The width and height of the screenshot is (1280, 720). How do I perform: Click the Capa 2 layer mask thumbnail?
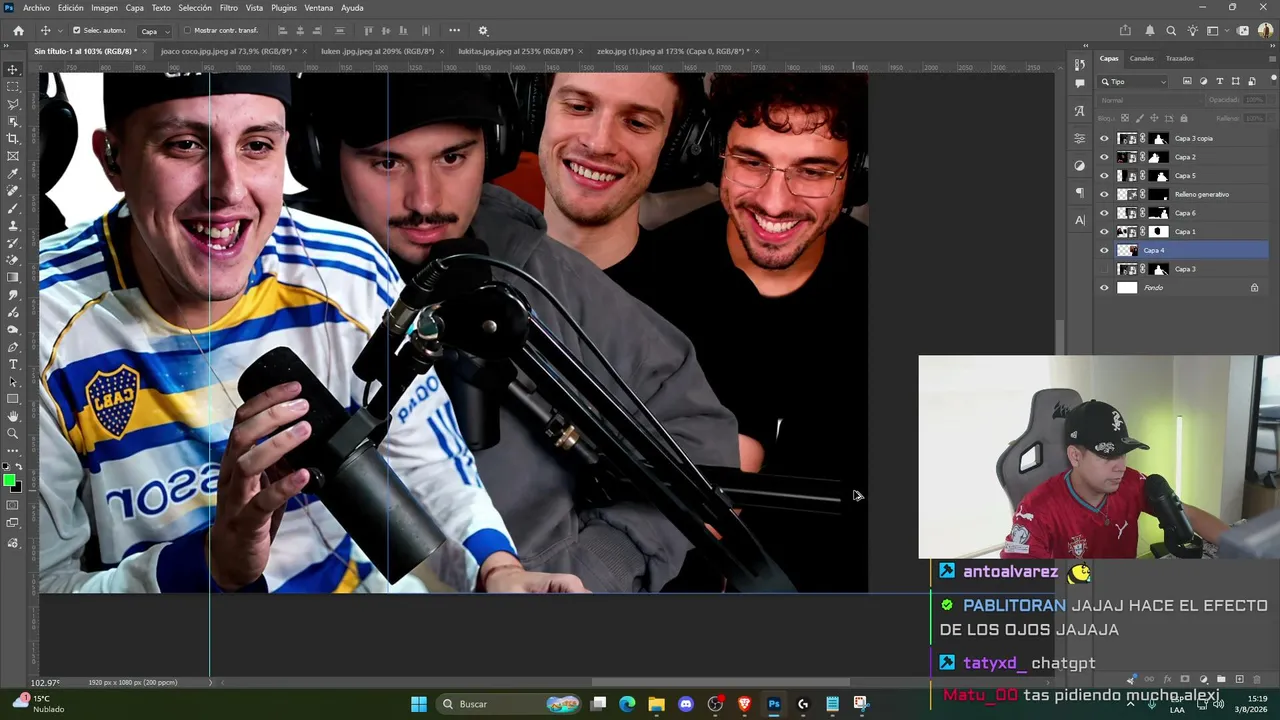[1158, 157]
